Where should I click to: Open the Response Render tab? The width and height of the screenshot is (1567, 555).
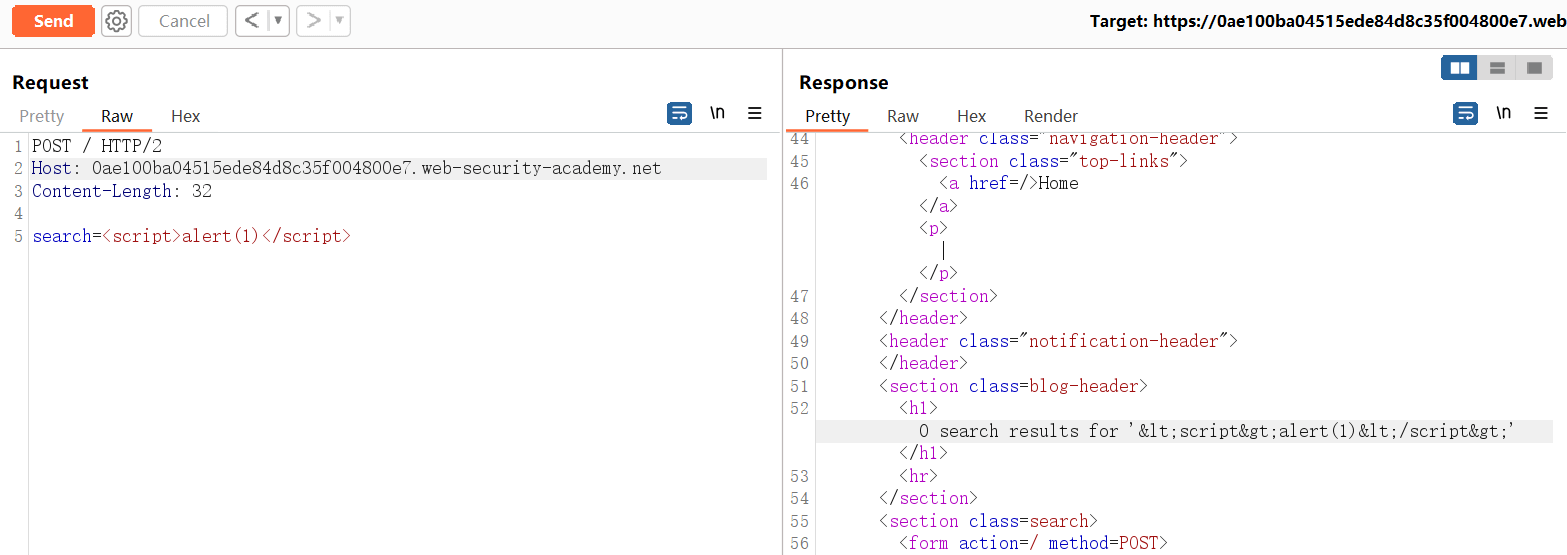pos(1051,116)
